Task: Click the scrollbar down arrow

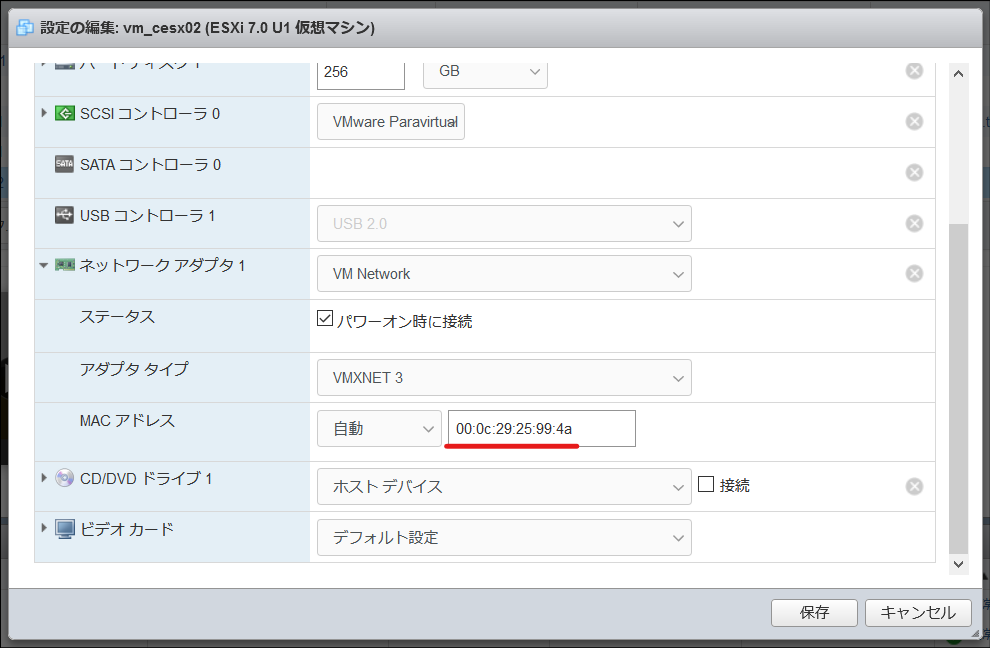Action: pos(958,564)
